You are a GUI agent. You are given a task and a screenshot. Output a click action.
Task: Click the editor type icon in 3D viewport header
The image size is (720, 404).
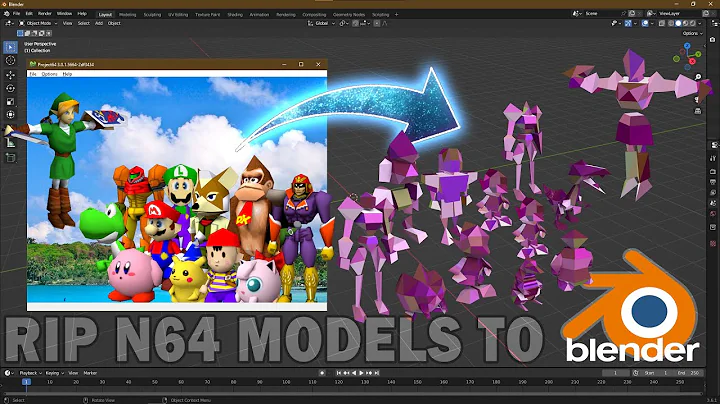9,23
